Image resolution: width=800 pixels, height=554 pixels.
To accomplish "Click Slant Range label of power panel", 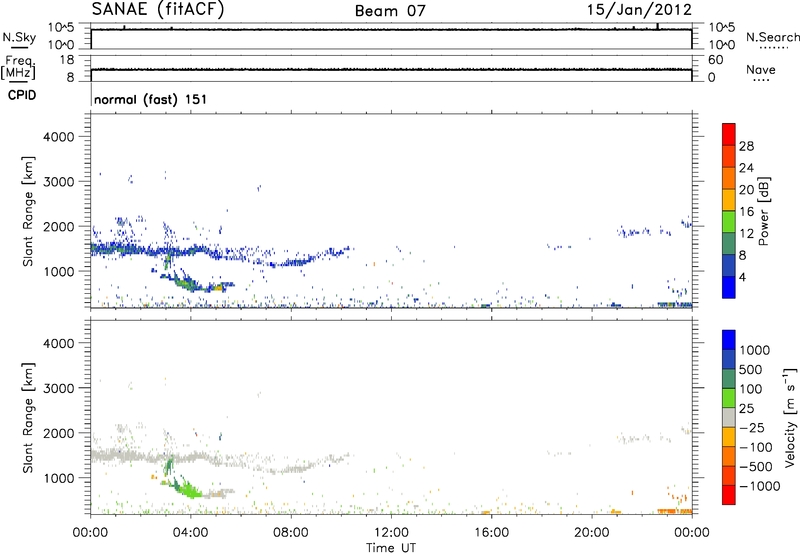I will 28,211.
